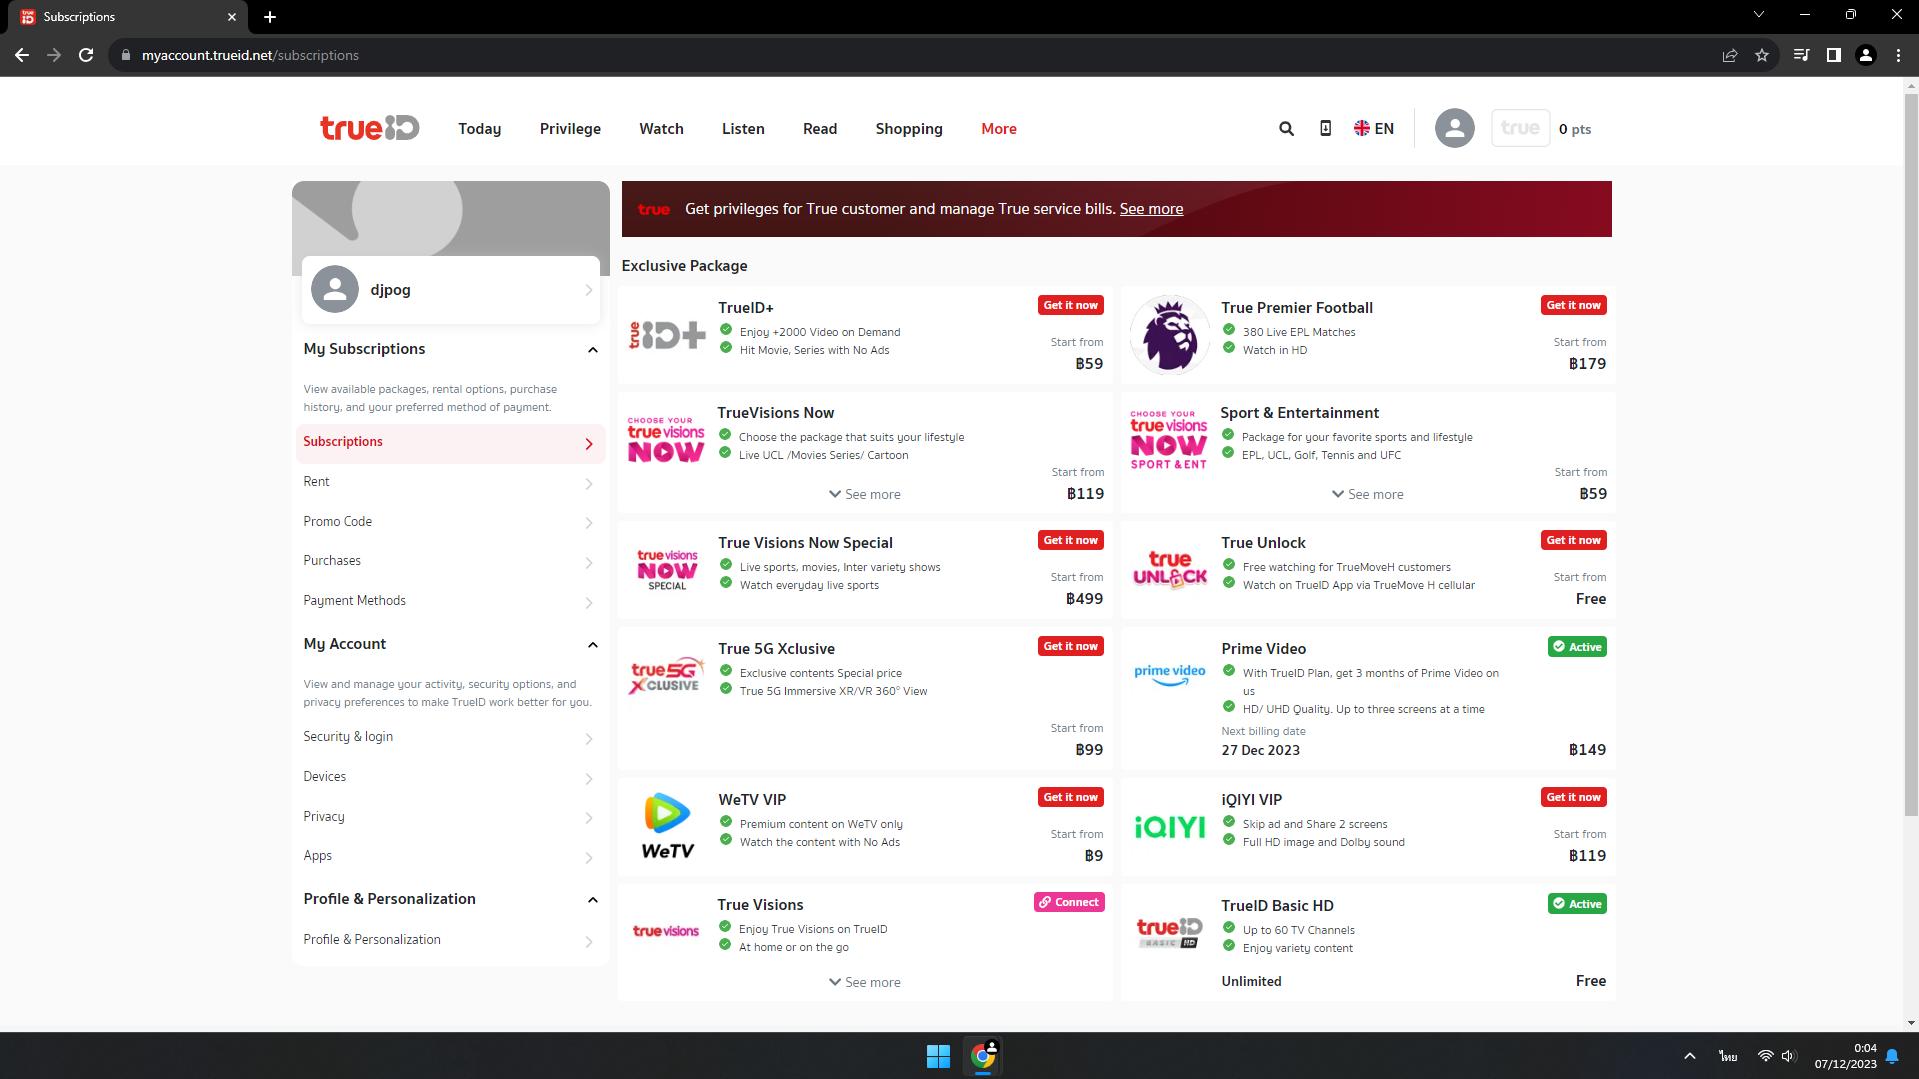Click the TrueID Basic HD logo
The height and width of the screenshot is (1079, 1919).
1169,932
